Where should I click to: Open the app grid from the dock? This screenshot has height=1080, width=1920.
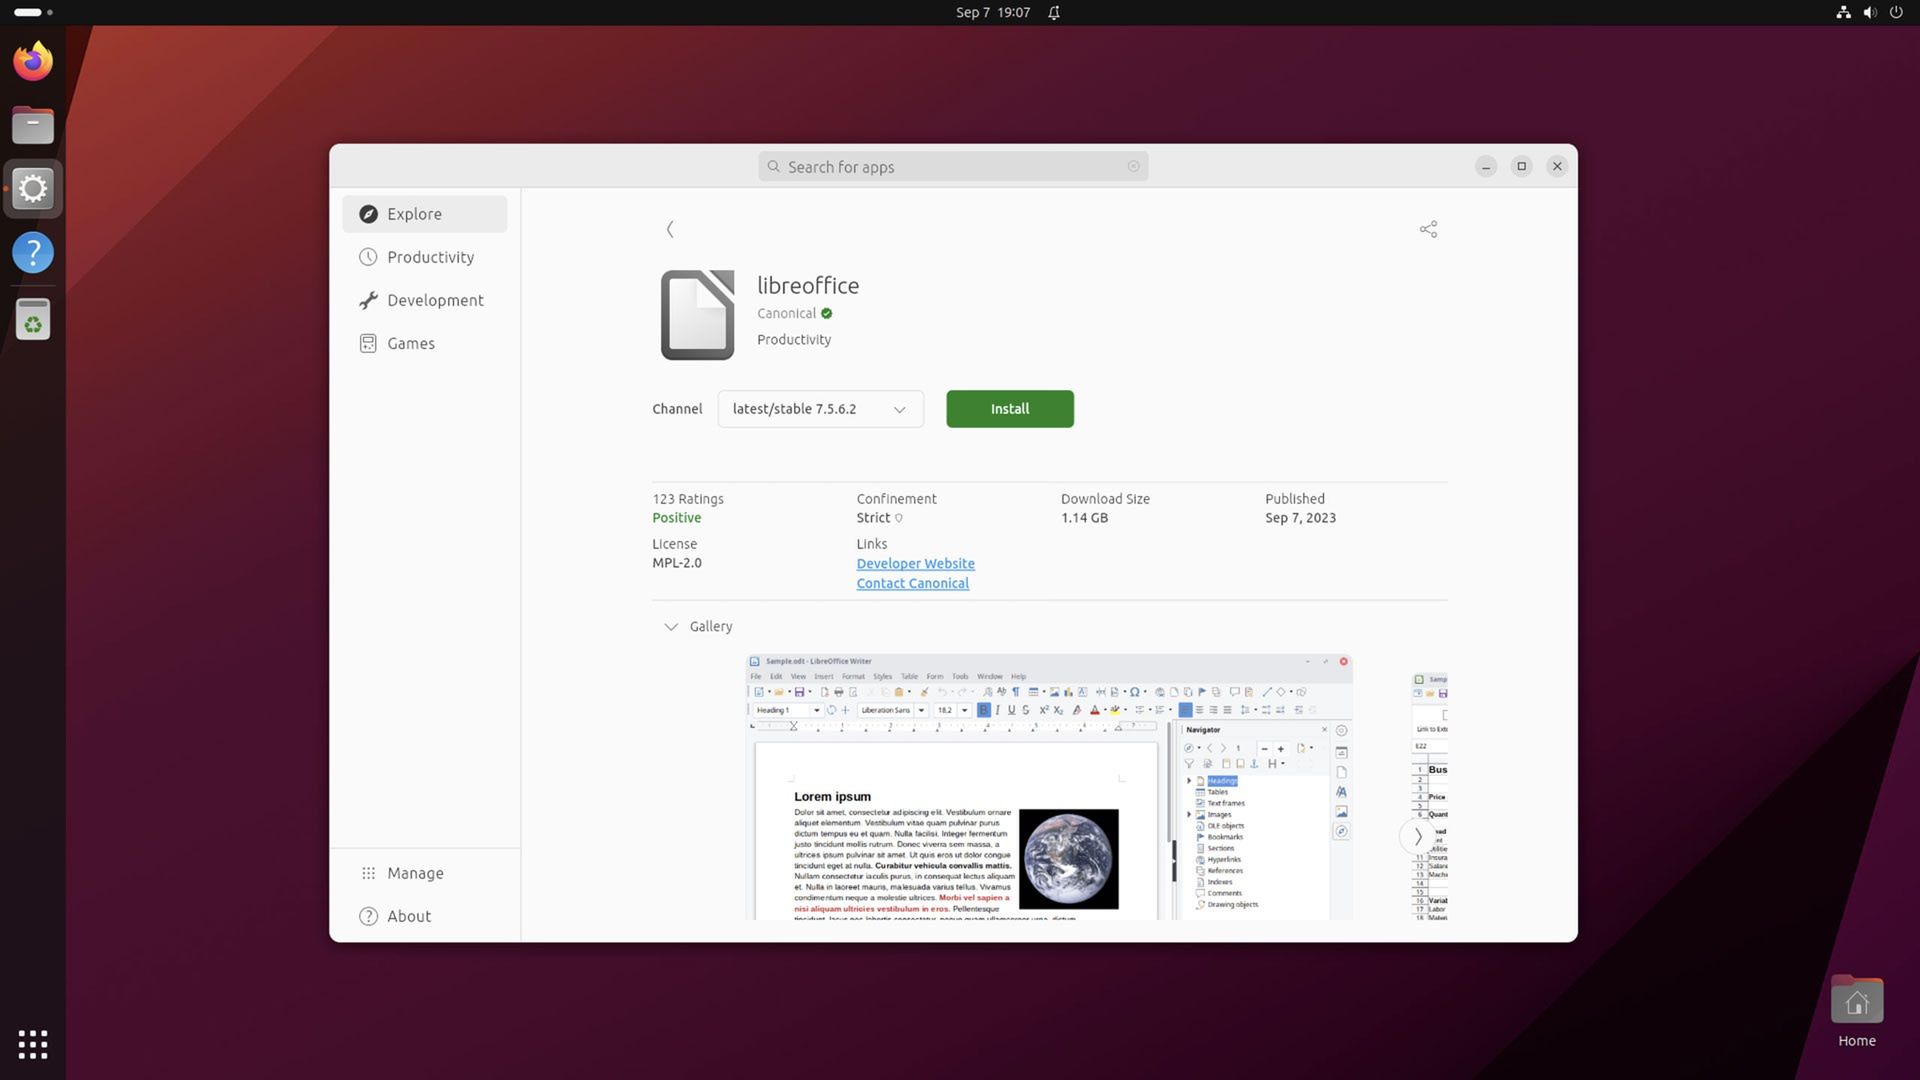coord(33,1044)
